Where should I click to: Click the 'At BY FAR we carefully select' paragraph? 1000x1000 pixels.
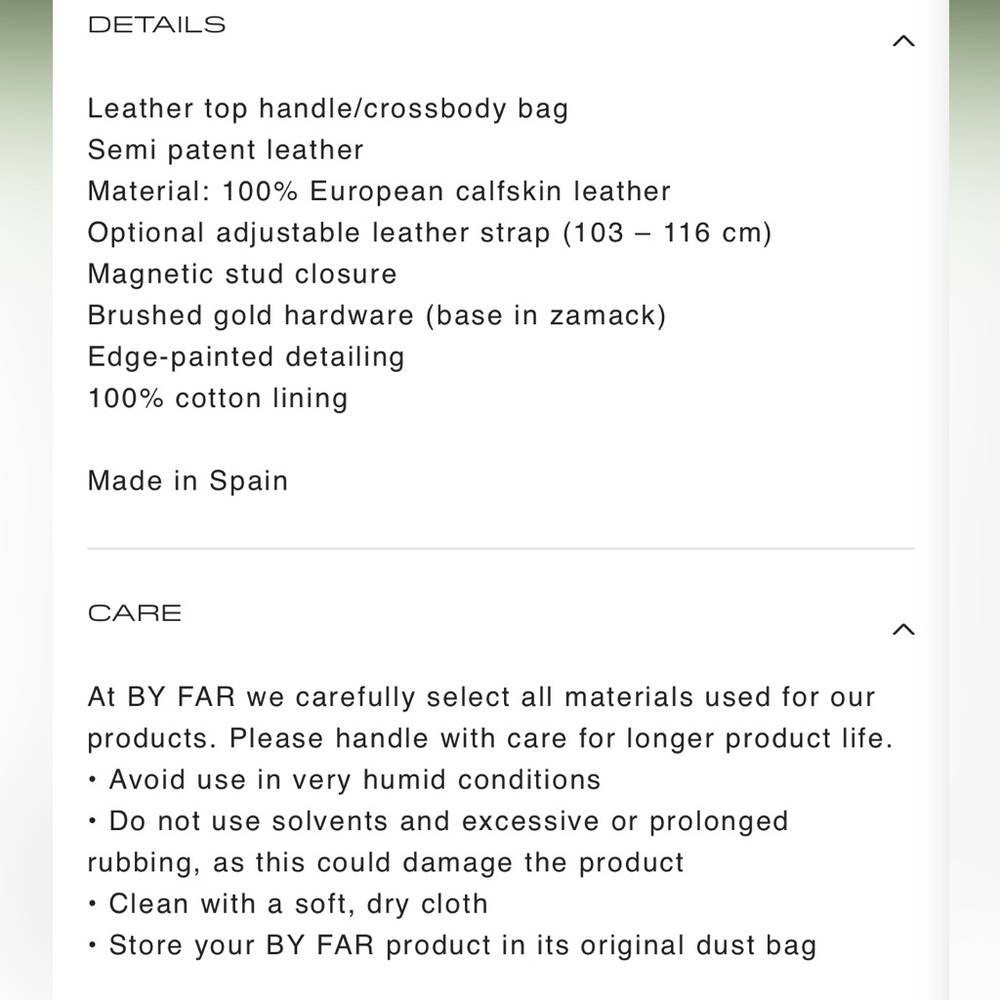[x=490, y=717]
